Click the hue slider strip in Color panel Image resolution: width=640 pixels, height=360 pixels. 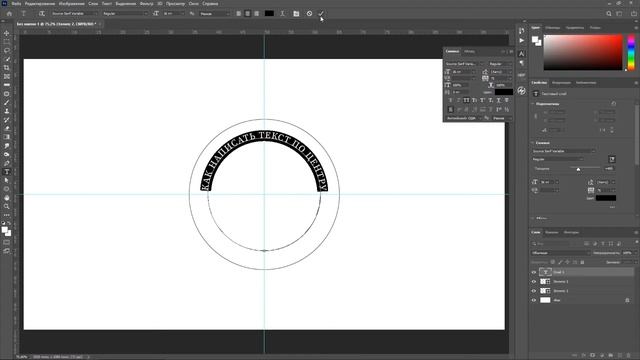coord(631,52)
